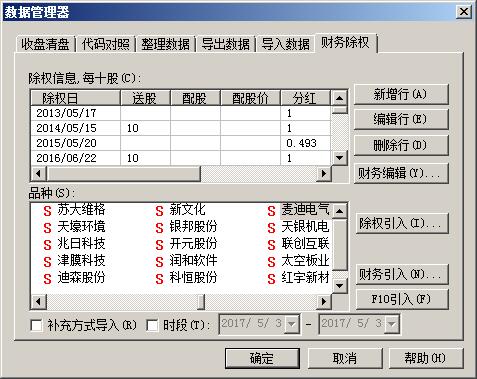Select stock 苏大维格
The height and width of the screenshot is (379, 477).
click(x=74, y=210)
